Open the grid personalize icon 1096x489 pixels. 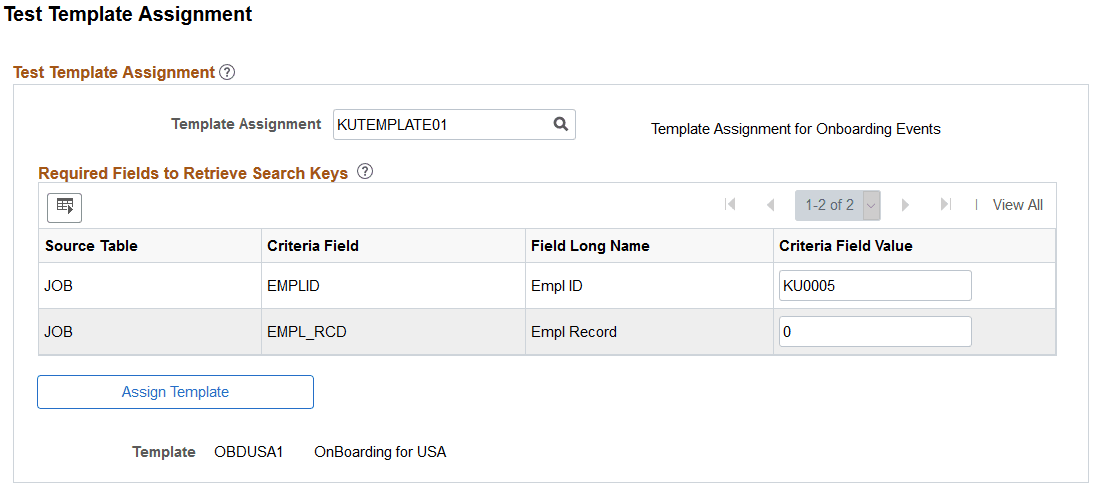pyautogui.click(x=65, y=206)
